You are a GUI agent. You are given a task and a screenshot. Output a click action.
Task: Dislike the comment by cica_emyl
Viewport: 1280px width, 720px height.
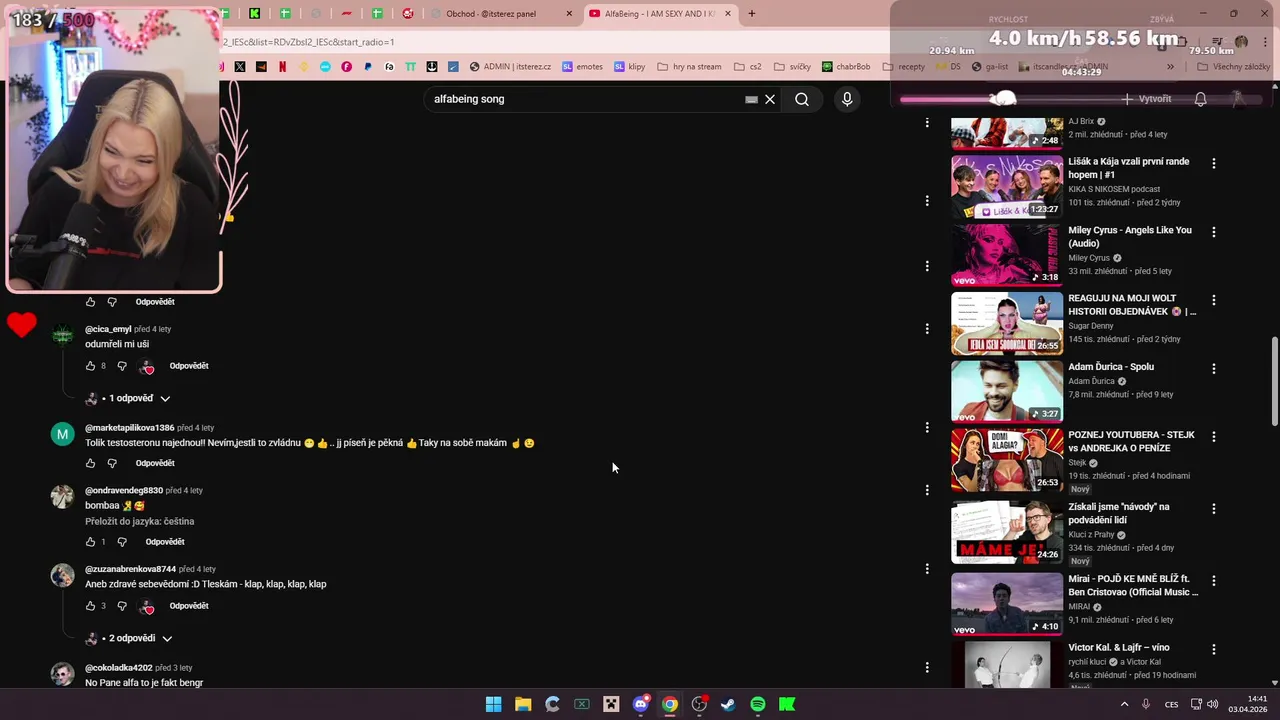coord(122,366)
